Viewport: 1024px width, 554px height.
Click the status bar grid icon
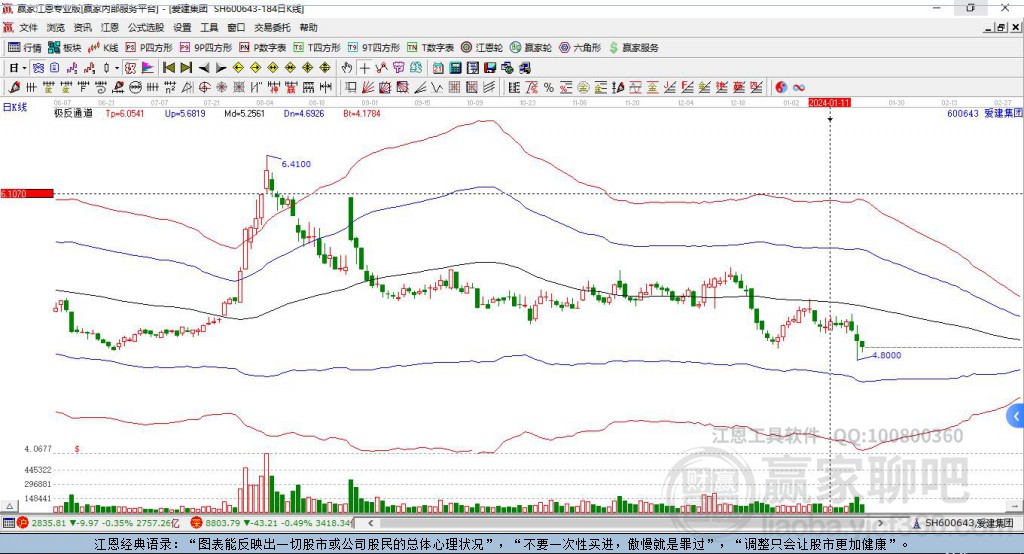point(8,523)
